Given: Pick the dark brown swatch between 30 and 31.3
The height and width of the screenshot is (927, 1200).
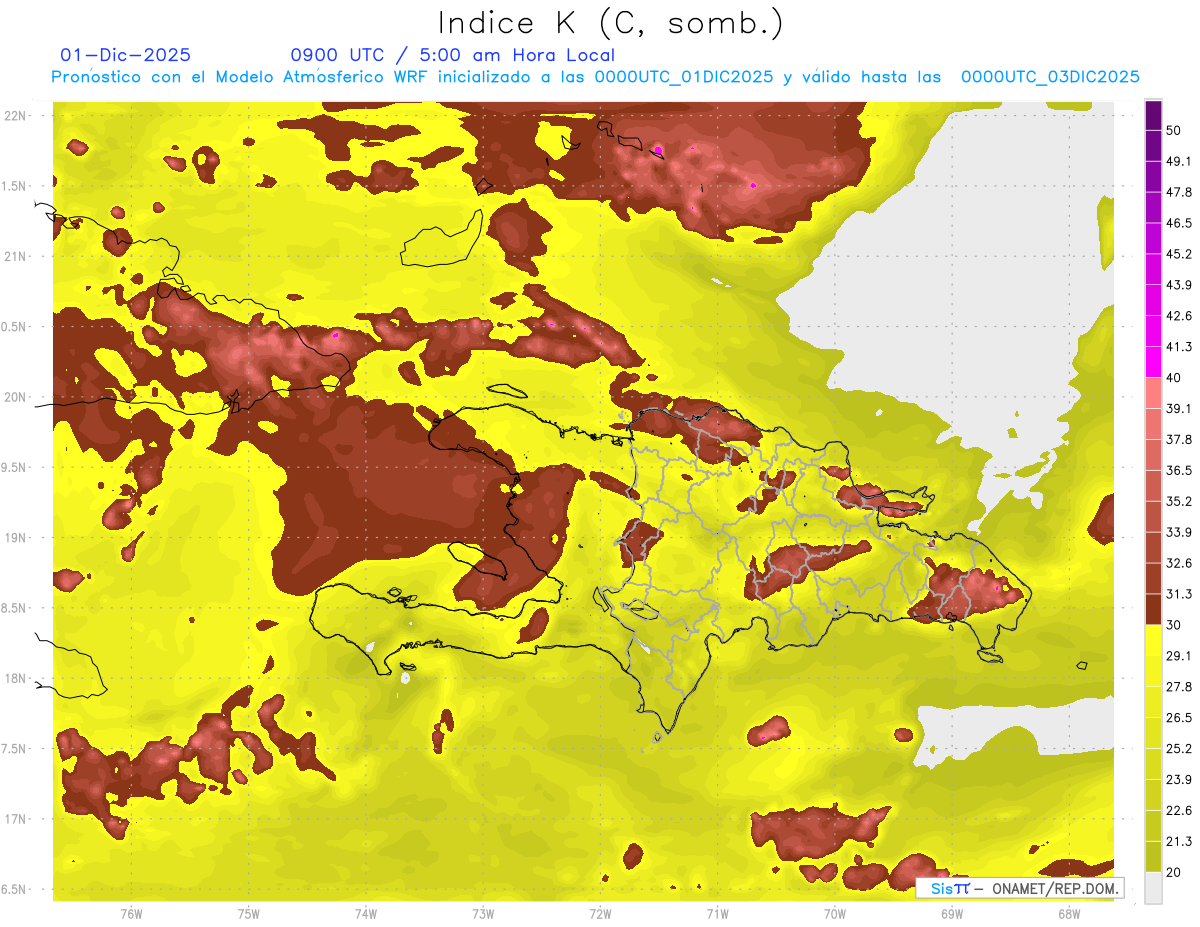Looking at the screenshot, I should [1153, 609].
